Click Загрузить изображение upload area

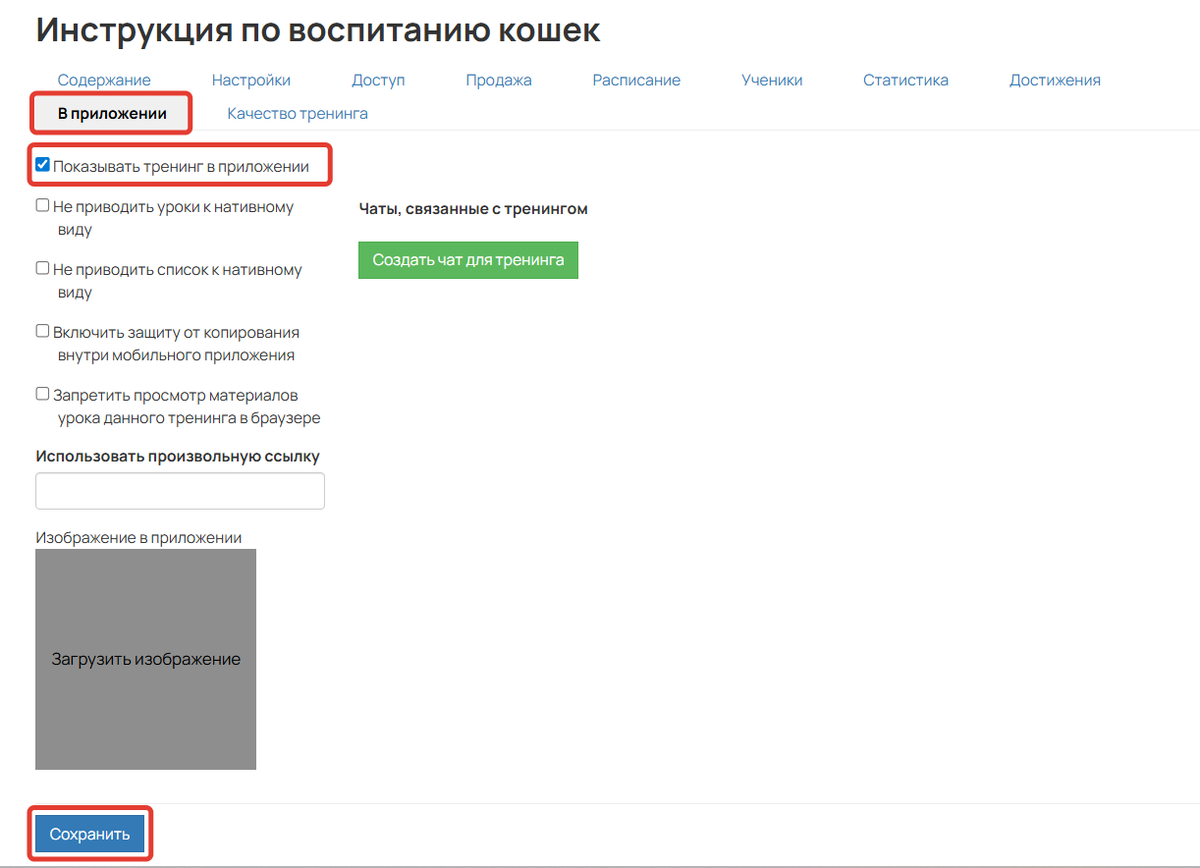[145, 658]
